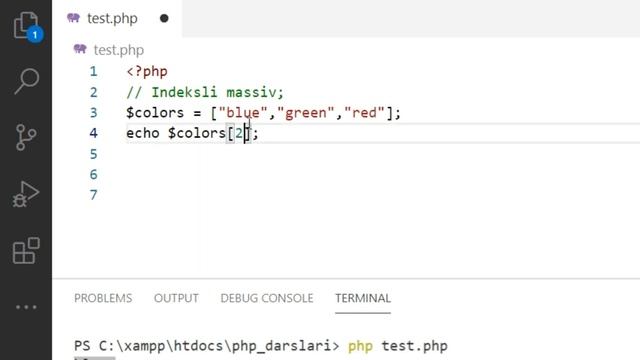Click test.php in the breadcrumb bar
Image resolution: width=640 pixels, height=360 pixels.
pyautogui.click(x=119, y=50)
